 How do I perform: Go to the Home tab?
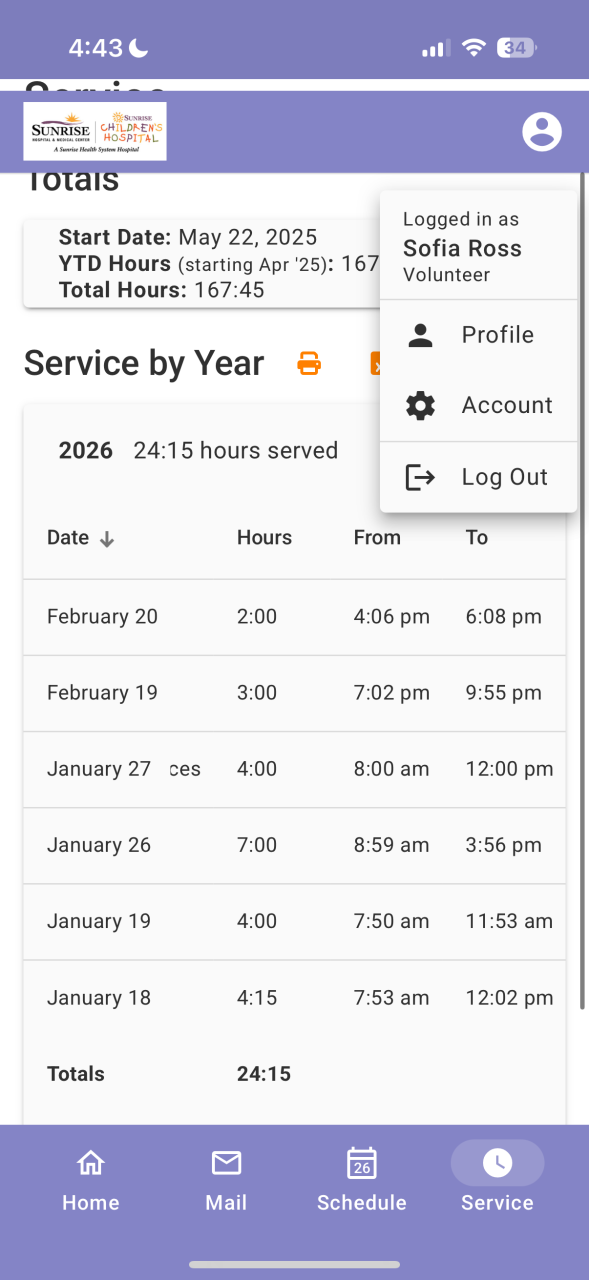tap(91, 1180)
